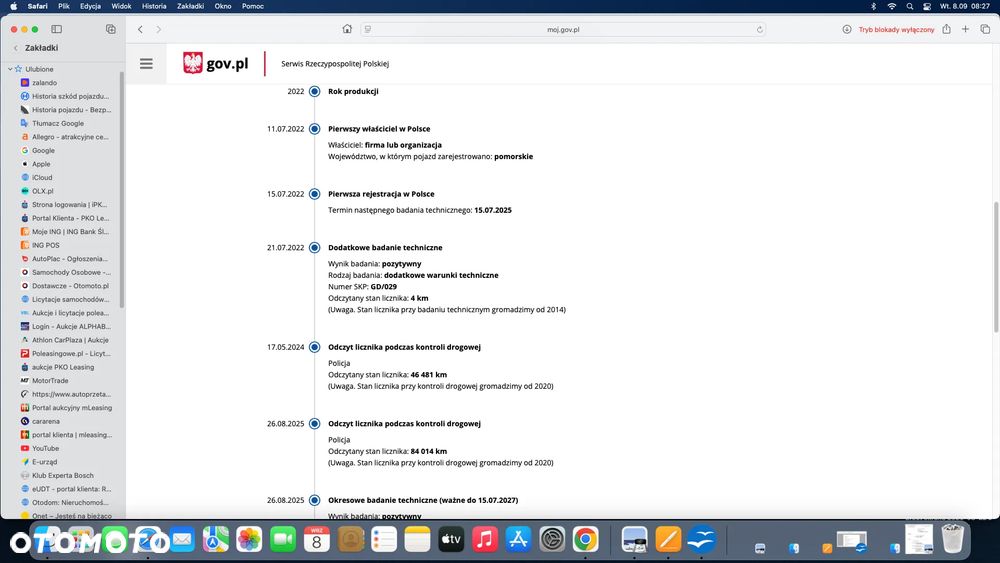This screenshot has height=563, width=1000.
Task: Open the Zakładki menu in menu bar
Action: pos(191,6)
